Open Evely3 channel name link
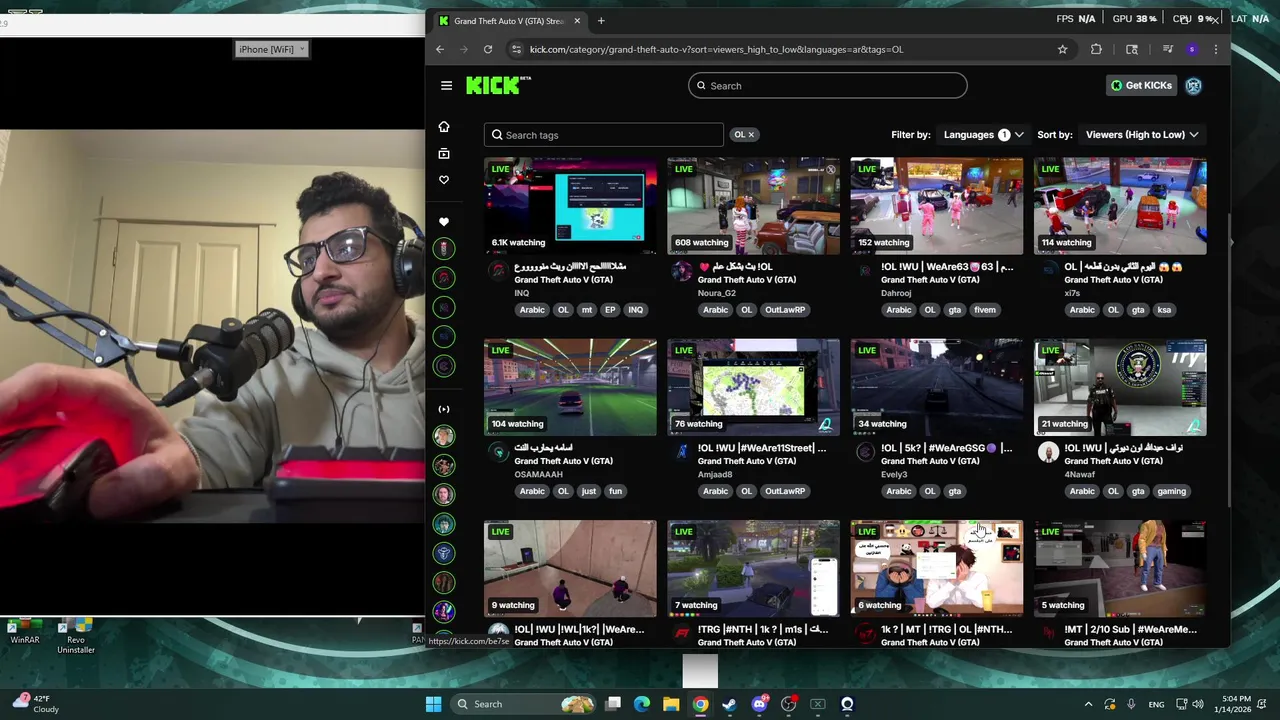The image size is (1280, 720). coord(894,474)
